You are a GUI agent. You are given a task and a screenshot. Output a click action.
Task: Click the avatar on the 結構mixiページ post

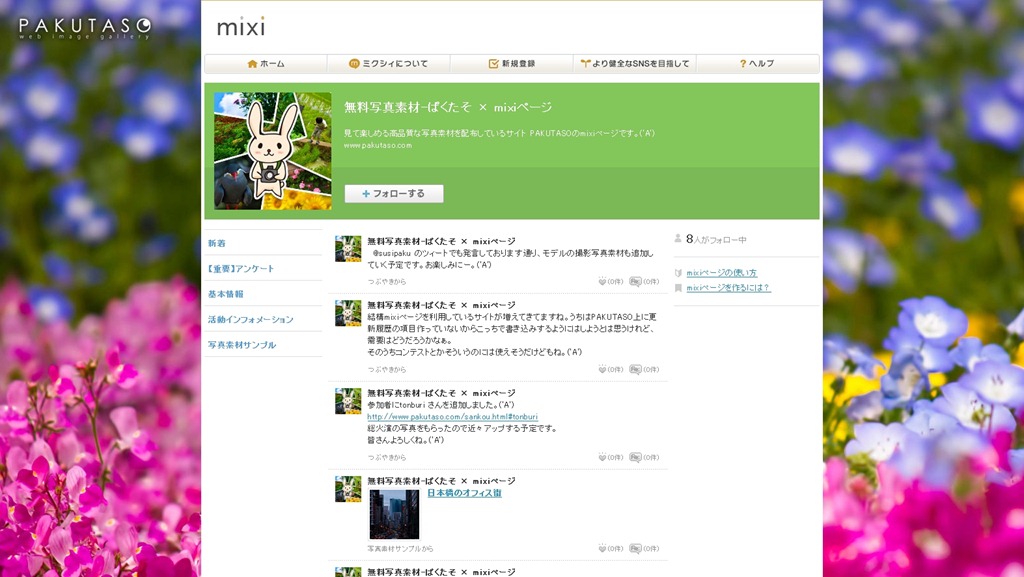tap(348, 313)
